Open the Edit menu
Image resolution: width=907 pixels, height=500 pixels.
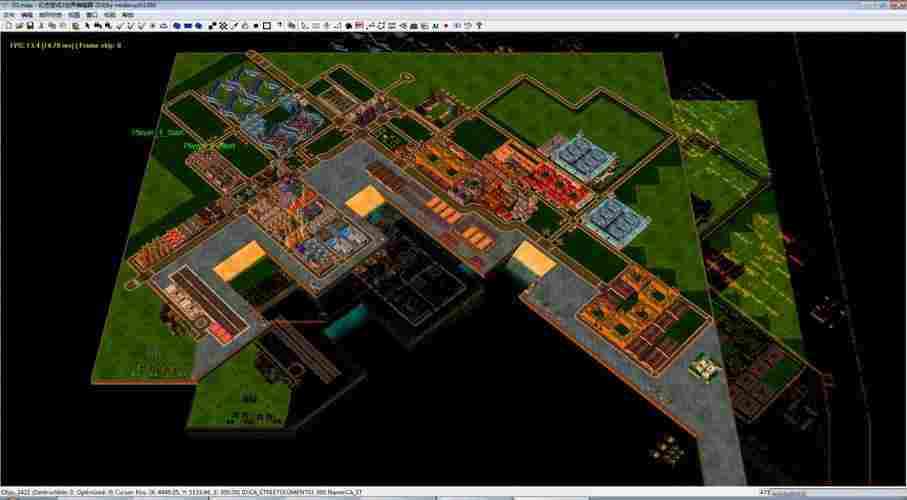coord(27,15)
